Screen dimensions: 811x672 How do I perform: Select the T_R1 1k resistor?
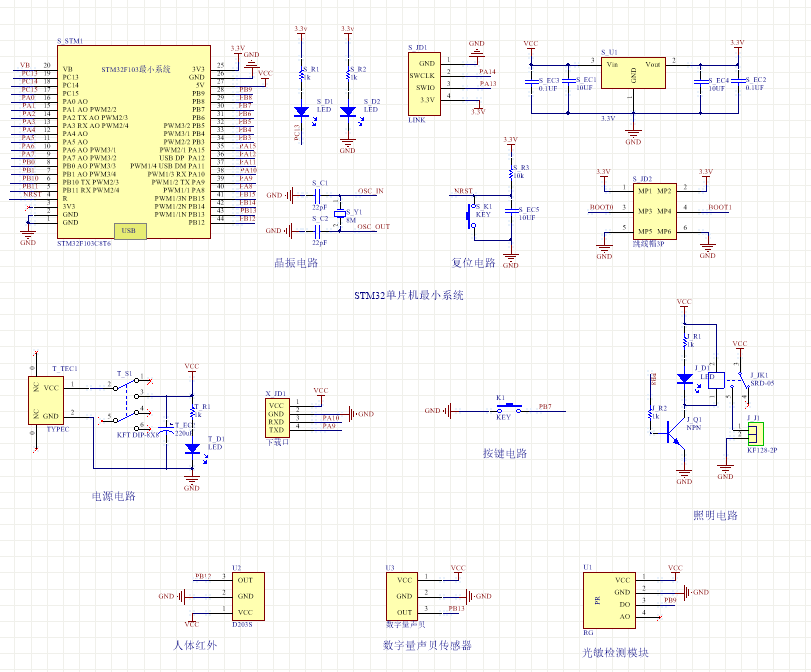[192, 412]
